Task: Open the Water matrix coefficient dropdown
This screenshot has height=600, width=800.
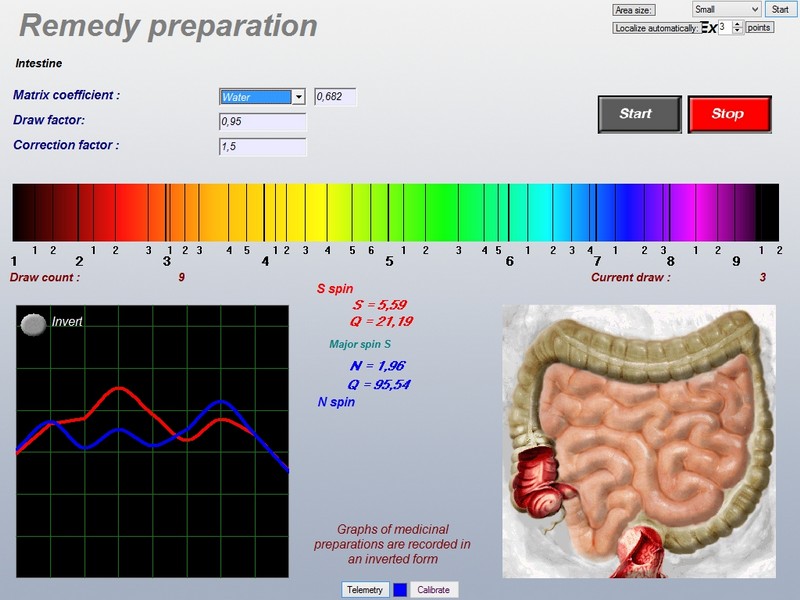Action: [298, 97]
